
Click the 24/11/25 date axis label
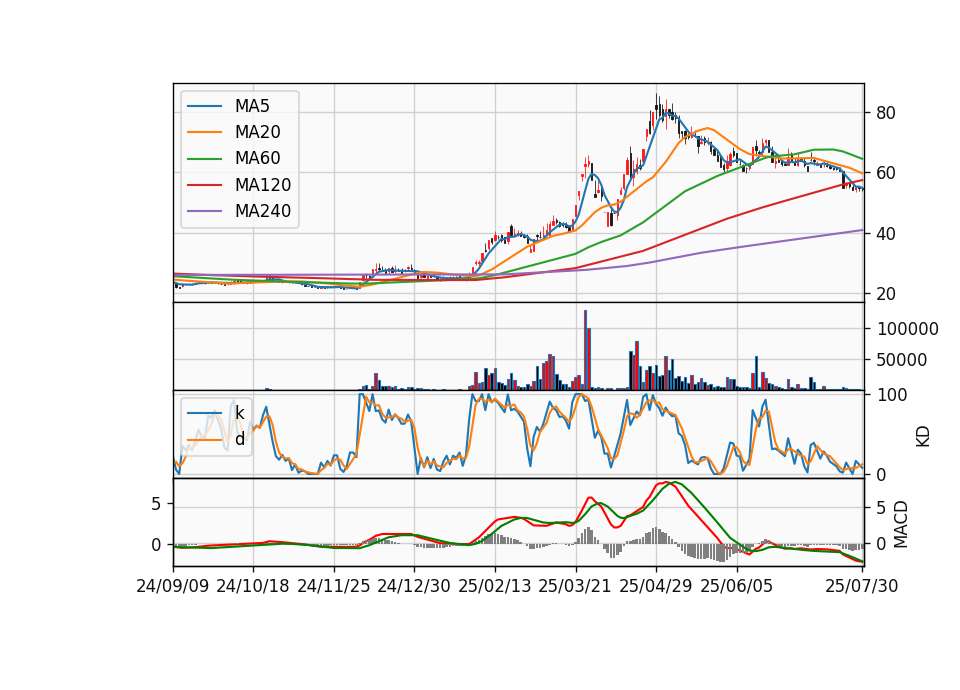point(334,587)
